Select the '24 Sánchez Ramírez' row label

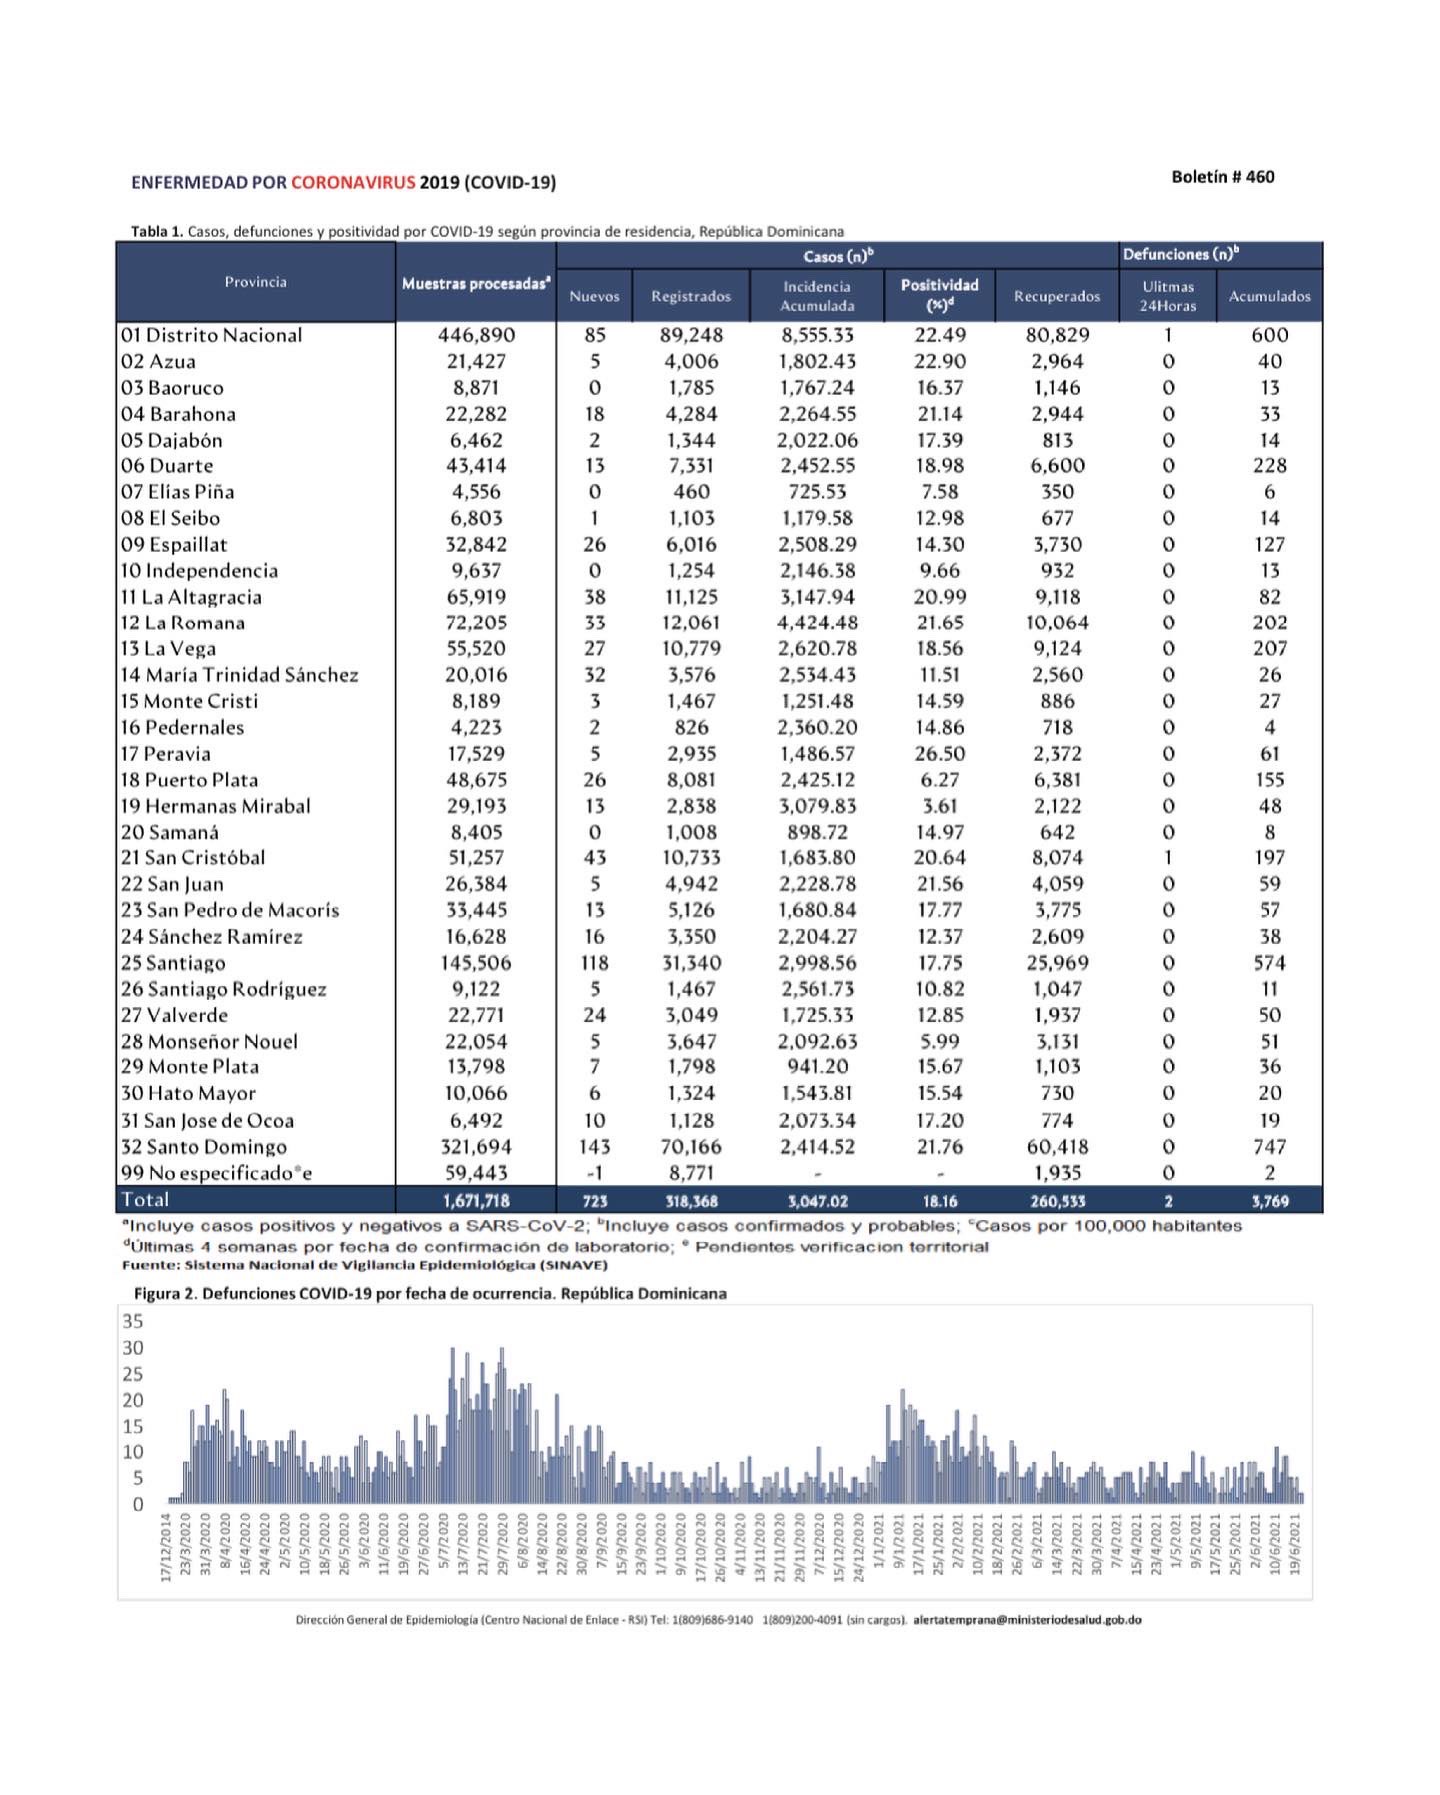[x=211, y=936]
